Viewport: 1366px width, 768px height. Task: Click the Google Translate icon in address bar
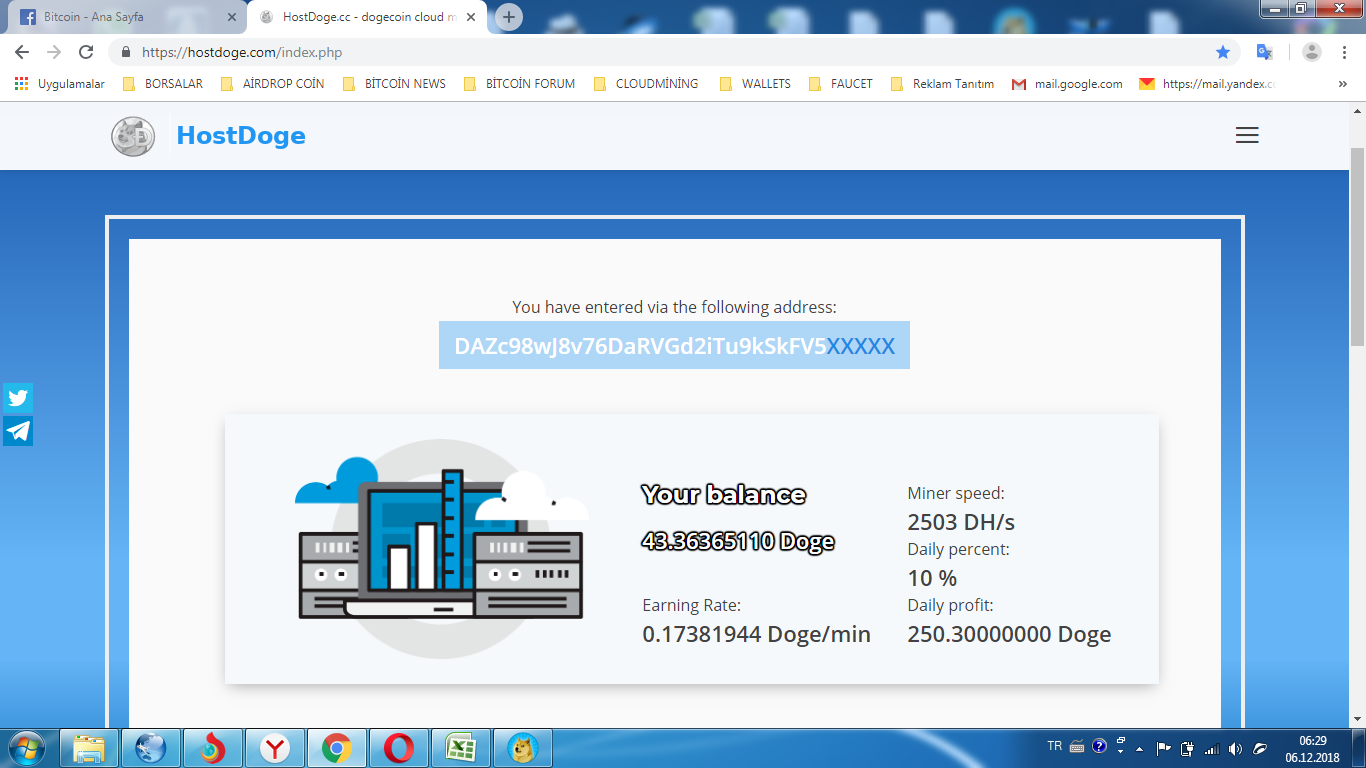click(x=1264, y=52)
